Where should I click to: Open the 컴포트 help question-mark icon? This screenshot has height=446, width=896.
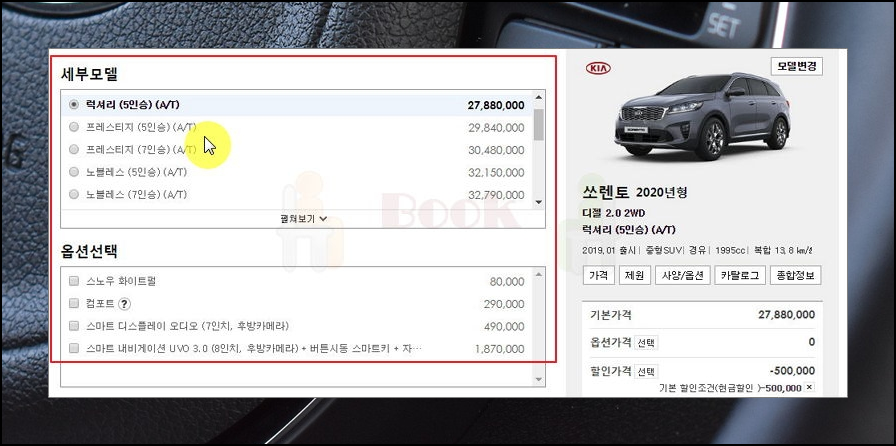(x=124, y=304)
